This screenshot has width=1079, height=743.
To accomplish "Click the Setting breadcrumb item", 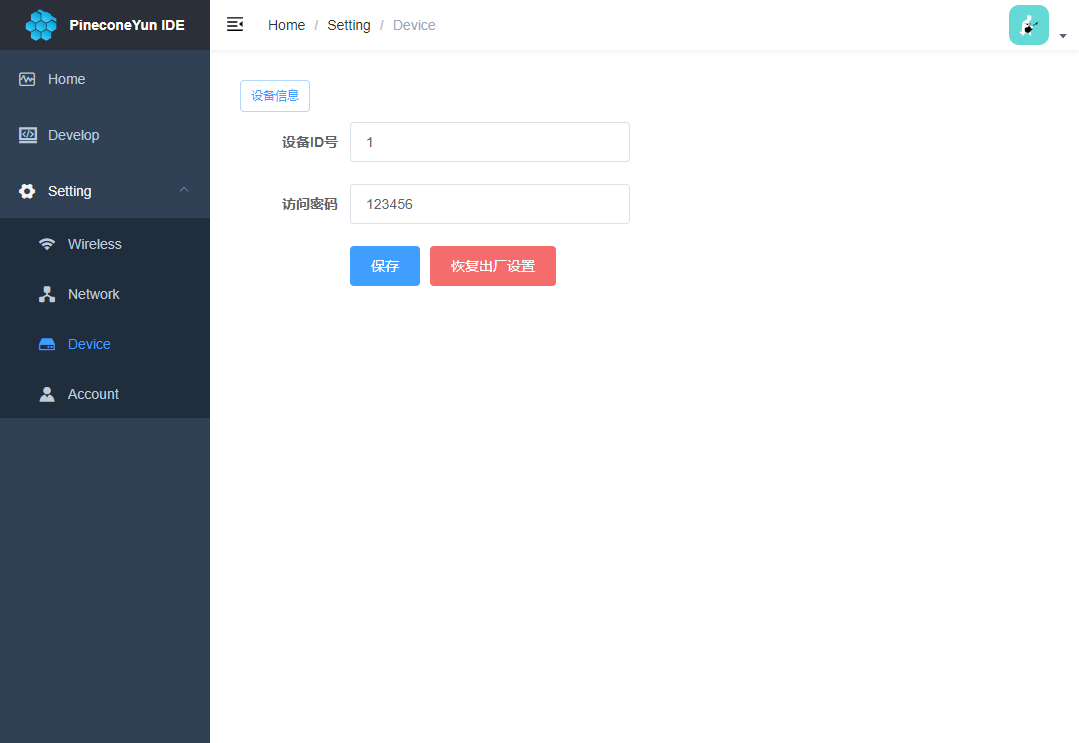I will [349, 25].
